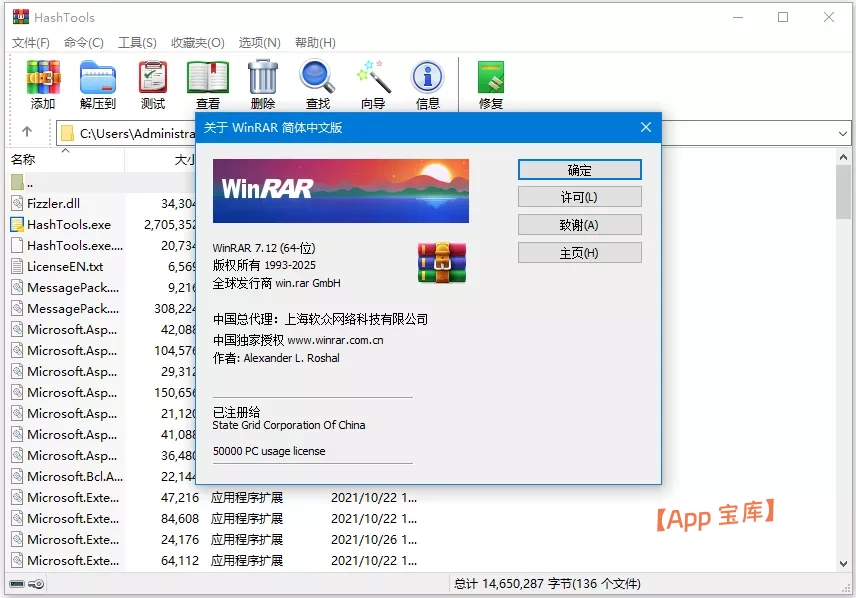Image resolution: width=856 pixels, height=598 pixels.
Task: Navigate up using the parent folder arrow
Action: 28,132
